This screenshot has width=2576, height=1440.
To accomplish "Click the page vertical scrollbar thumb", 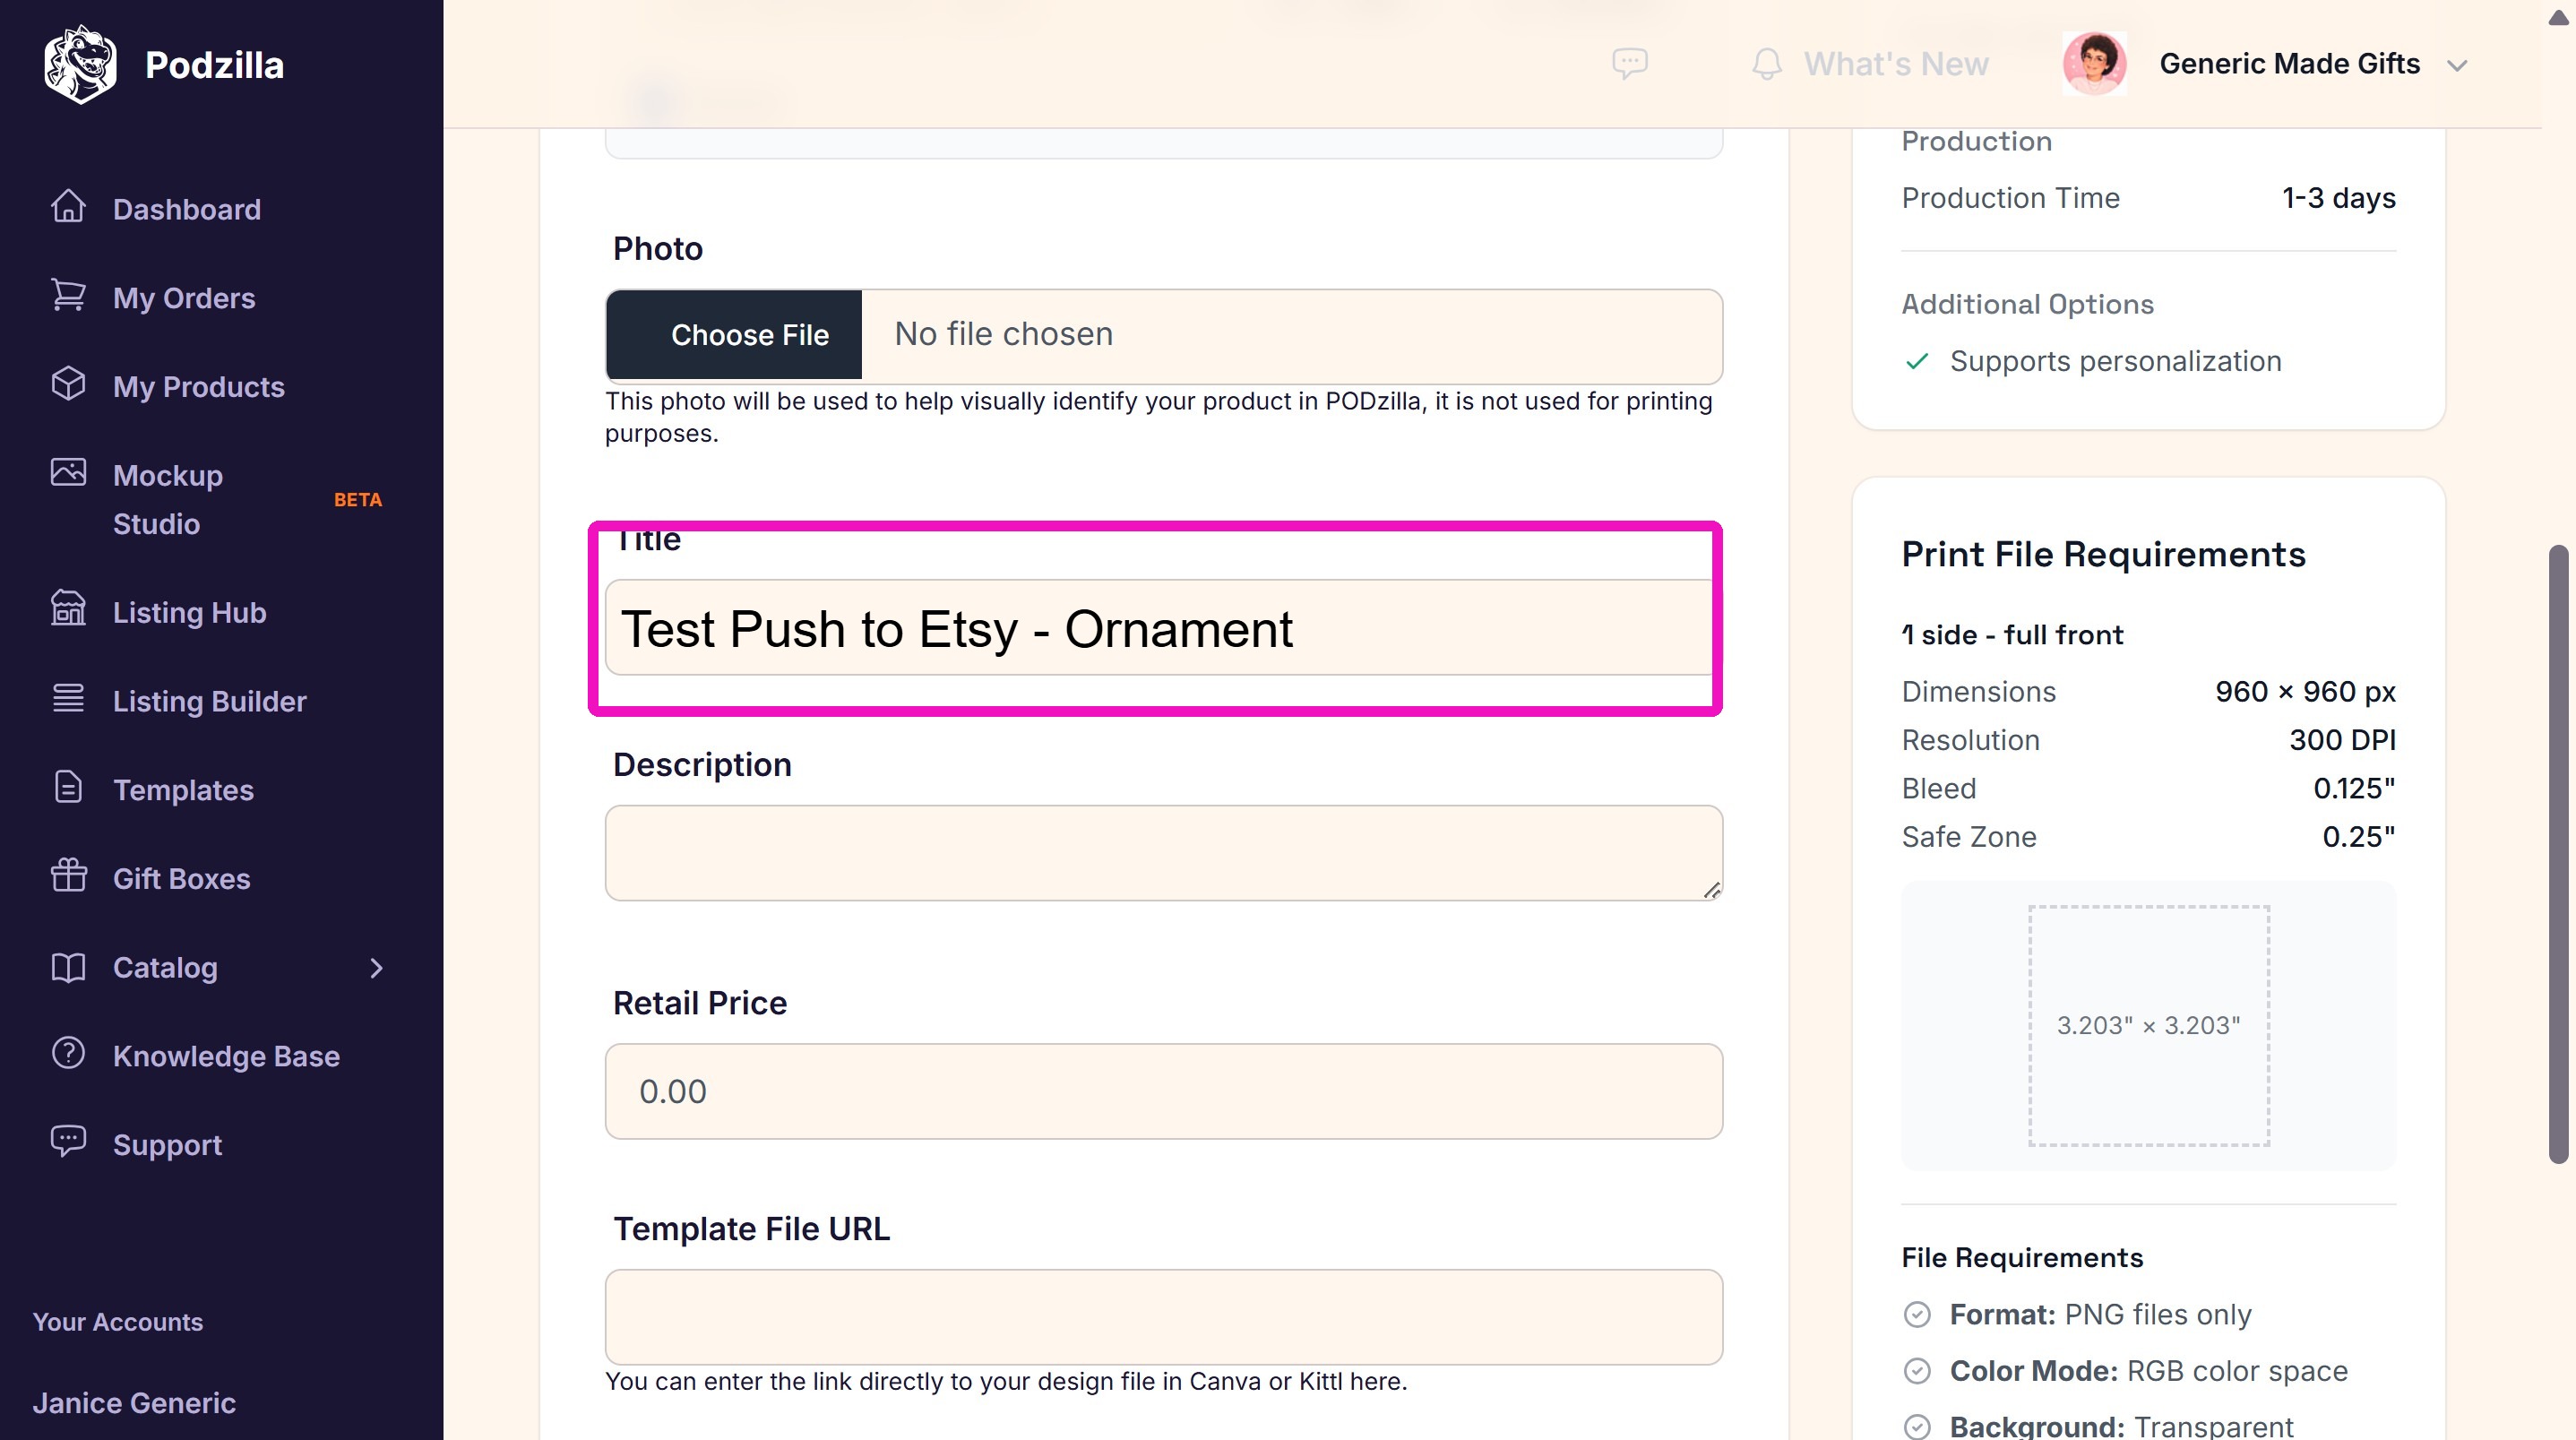I will click(2558, 855).
